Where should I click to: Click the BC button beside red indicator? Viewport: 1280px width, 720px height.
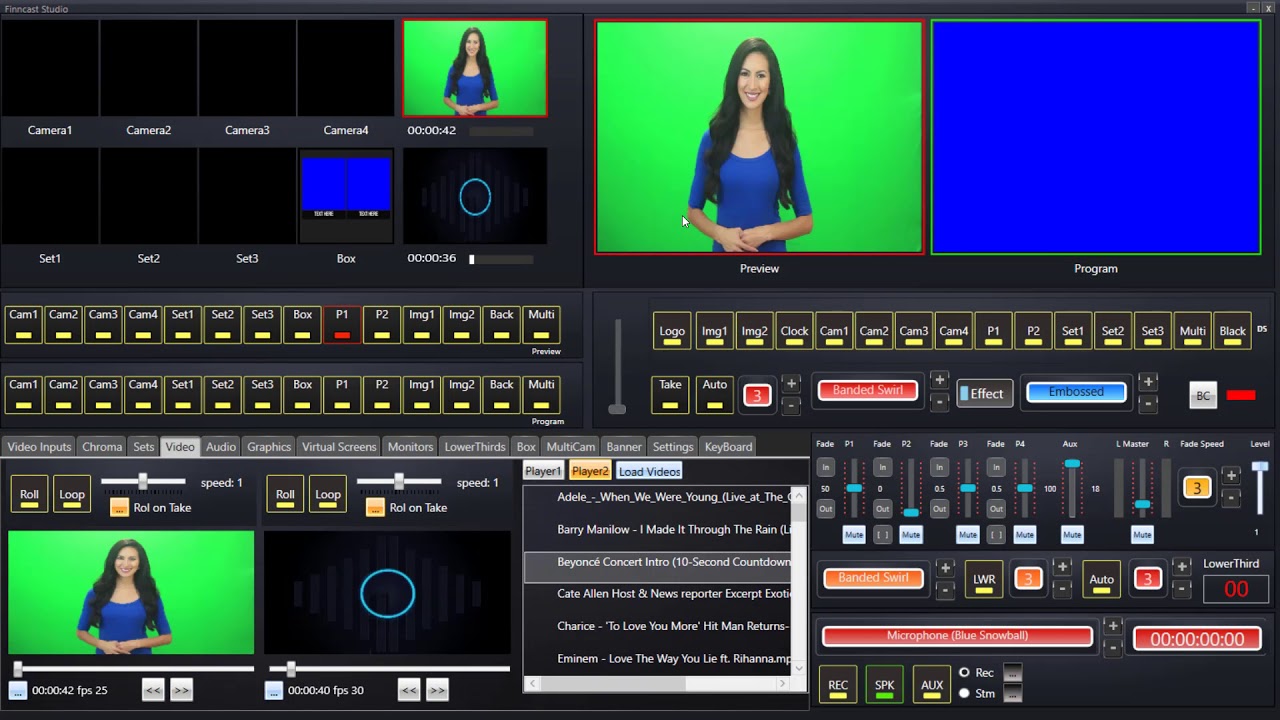(1203, 396)
